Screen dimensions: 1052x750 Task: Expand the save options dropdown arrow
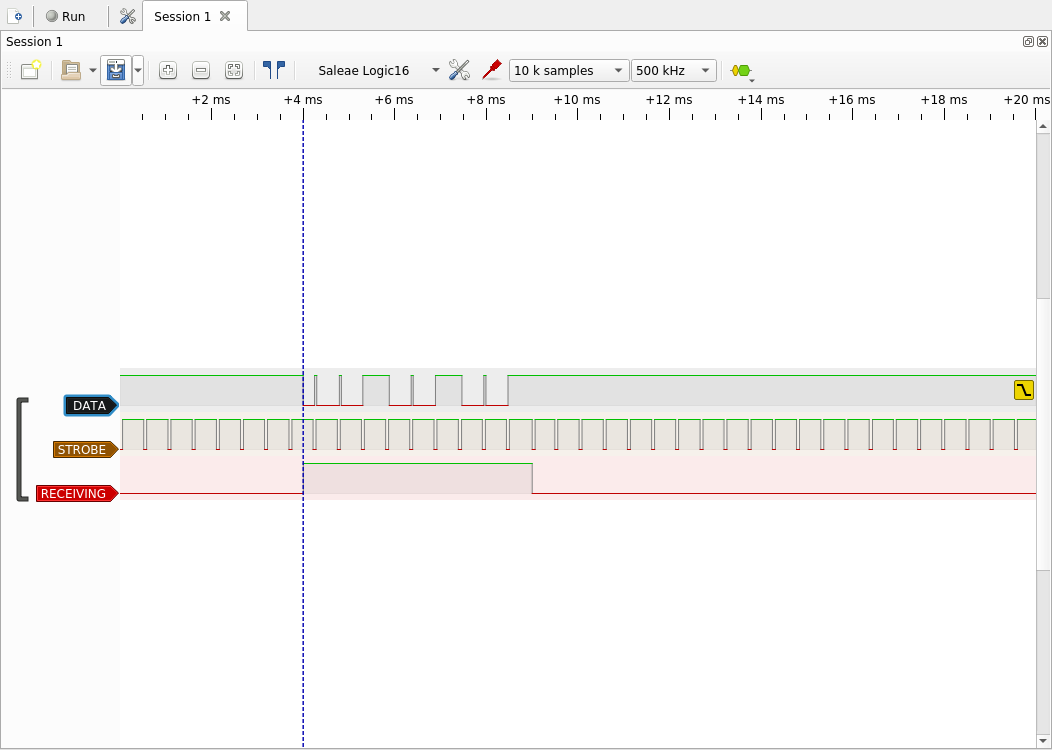pos(138,71)
